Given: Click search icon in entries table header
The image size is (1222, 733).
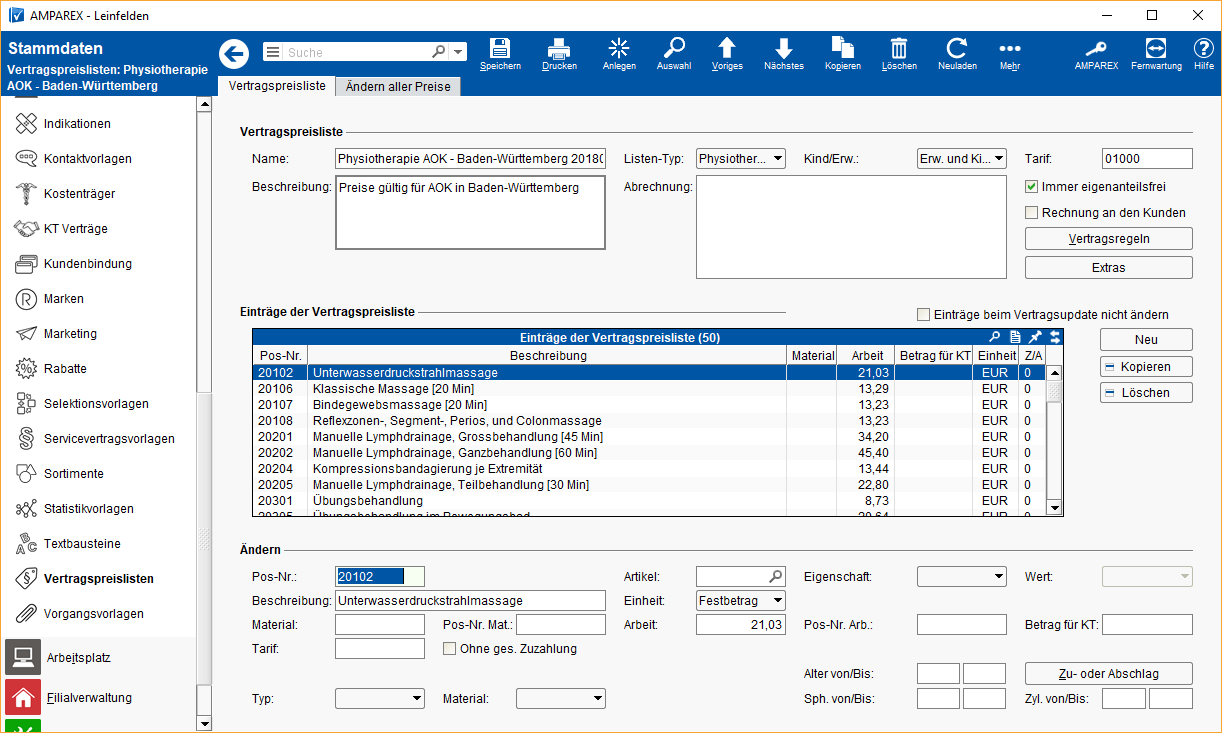Looking at the screenshot, I should pos(995,338).
